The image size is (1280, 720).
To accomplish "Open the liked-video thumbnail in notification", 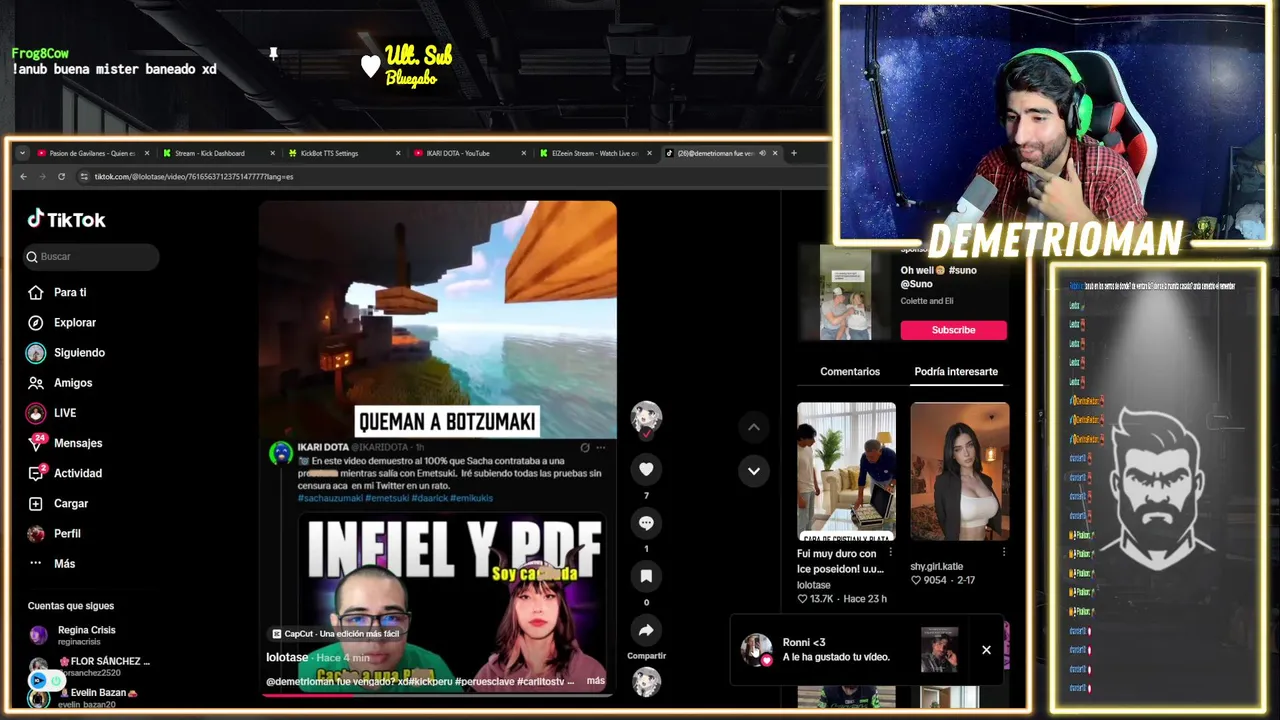I will tap(939, 649).
